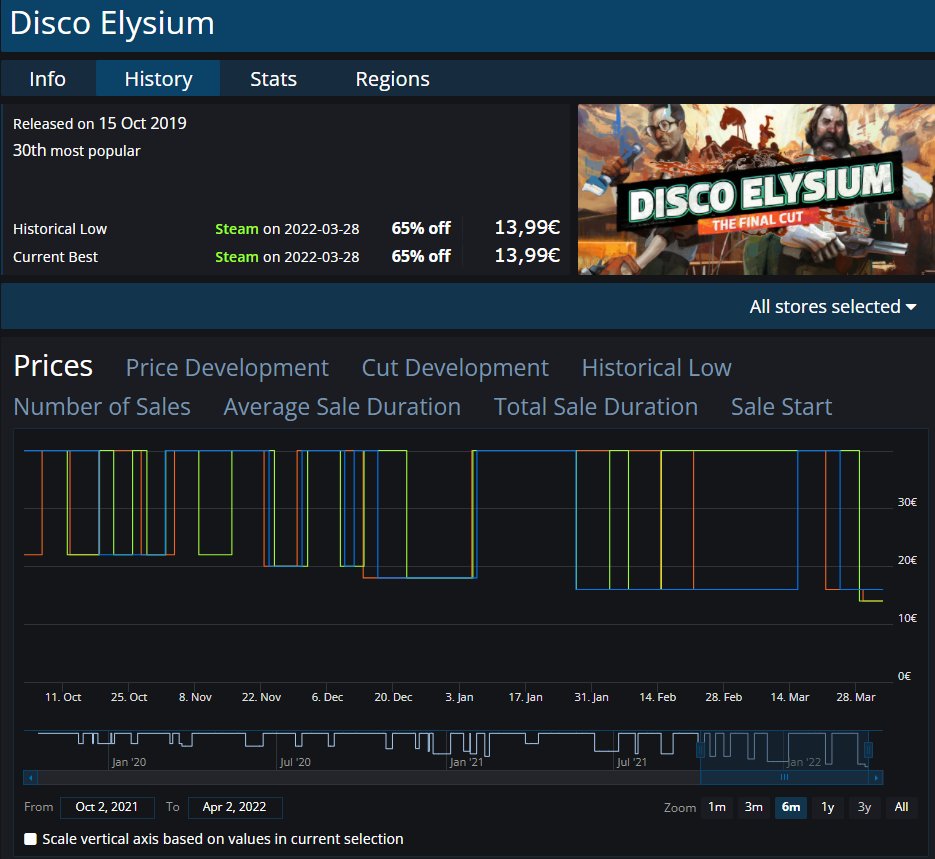The image size is (935, 859).
Task: Click the left range handle in navigator
Action: click(x=700, y=749)
